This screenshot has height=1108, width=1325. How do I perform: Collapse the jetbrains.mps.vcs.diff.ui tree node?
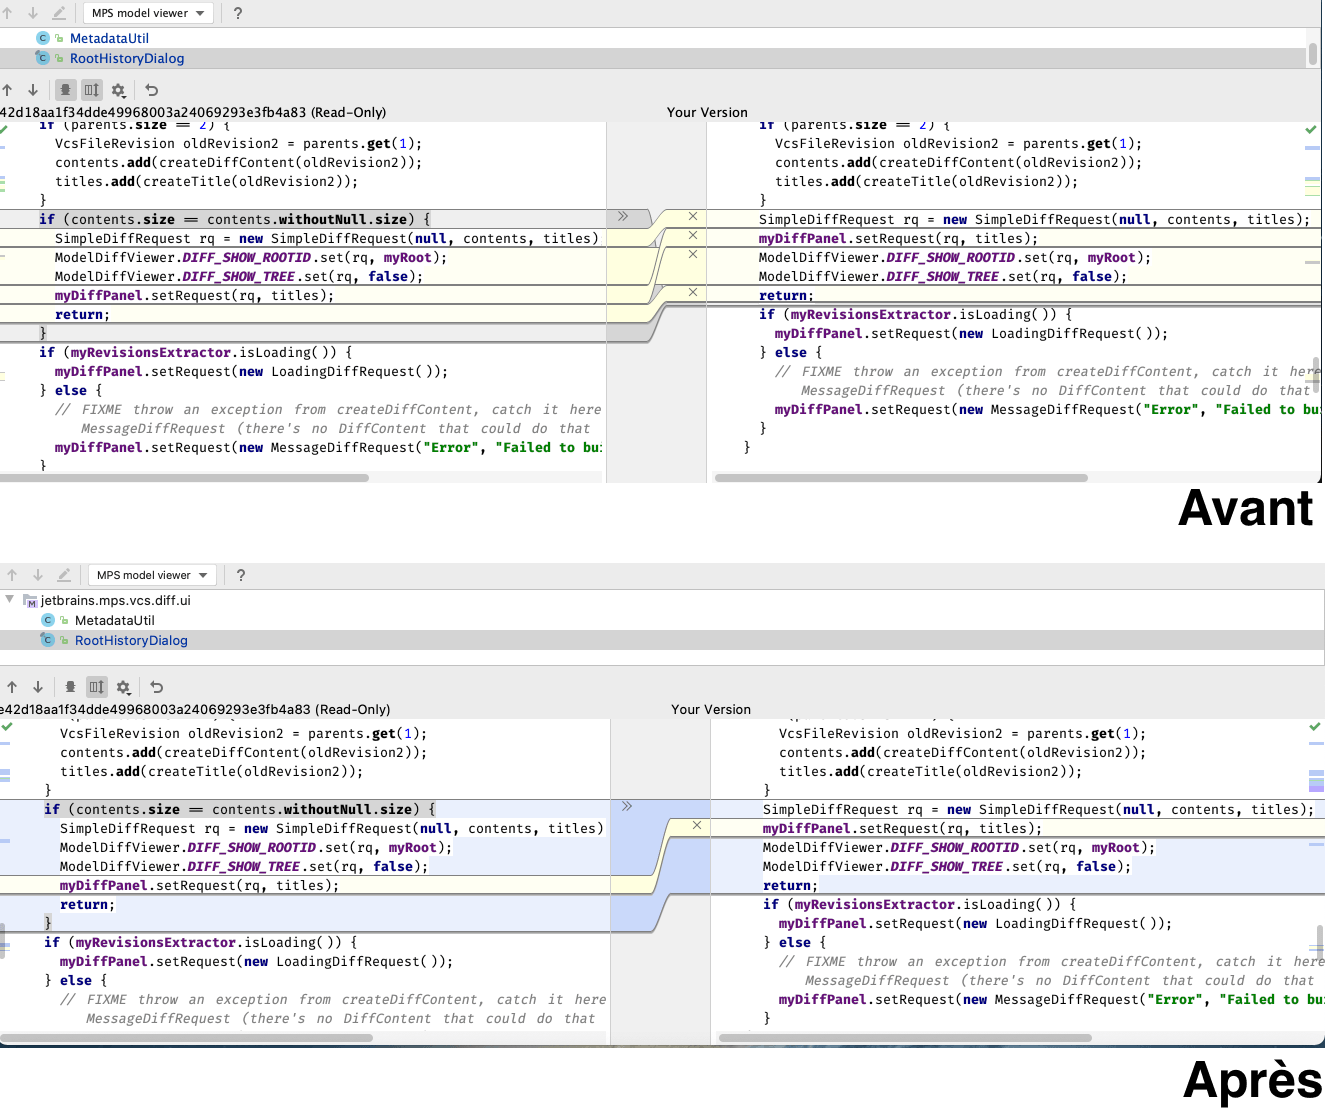pyautogui.click(x=10, y=600)
